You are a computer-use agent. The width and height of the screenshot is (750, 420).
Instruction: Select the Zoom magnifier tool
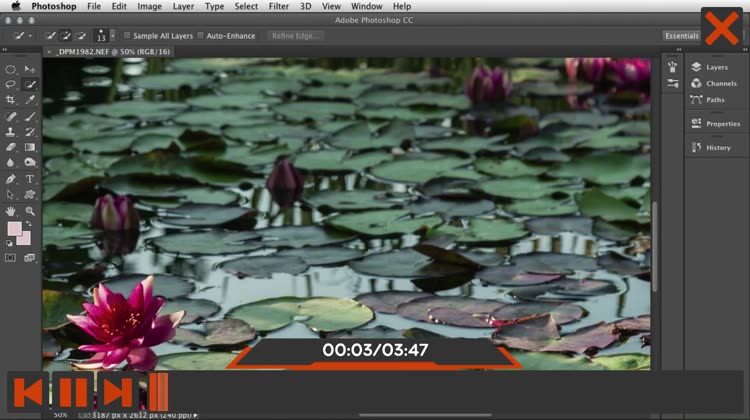(30, 211)
